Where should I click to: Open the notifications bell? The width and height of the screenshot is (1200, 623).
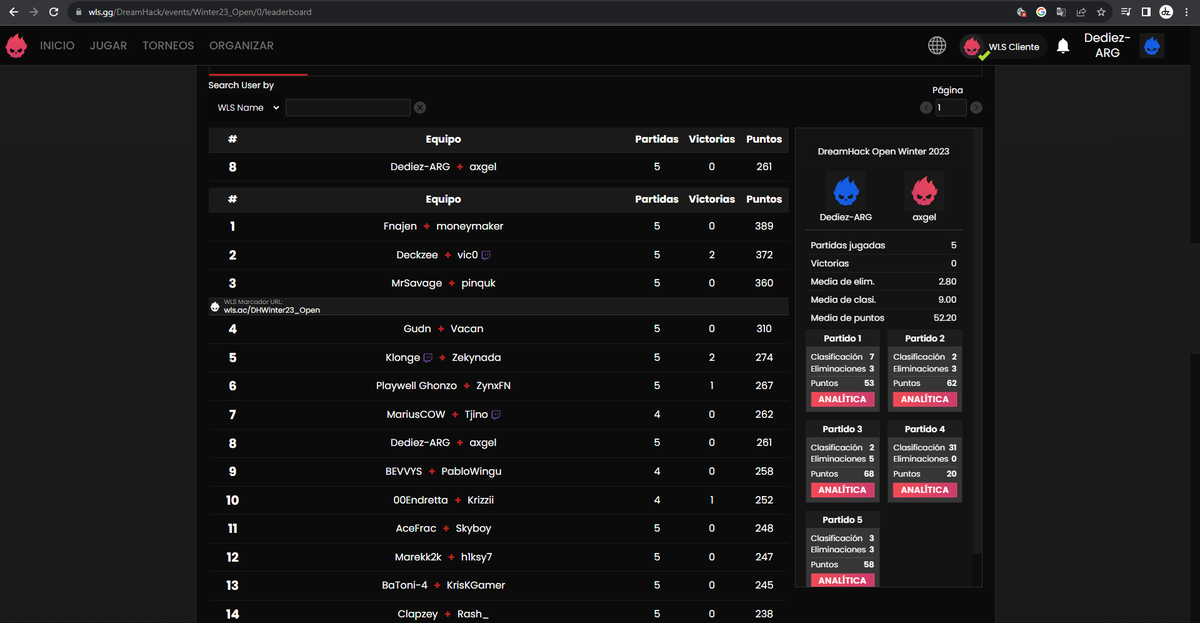(x=1063, y=46)
